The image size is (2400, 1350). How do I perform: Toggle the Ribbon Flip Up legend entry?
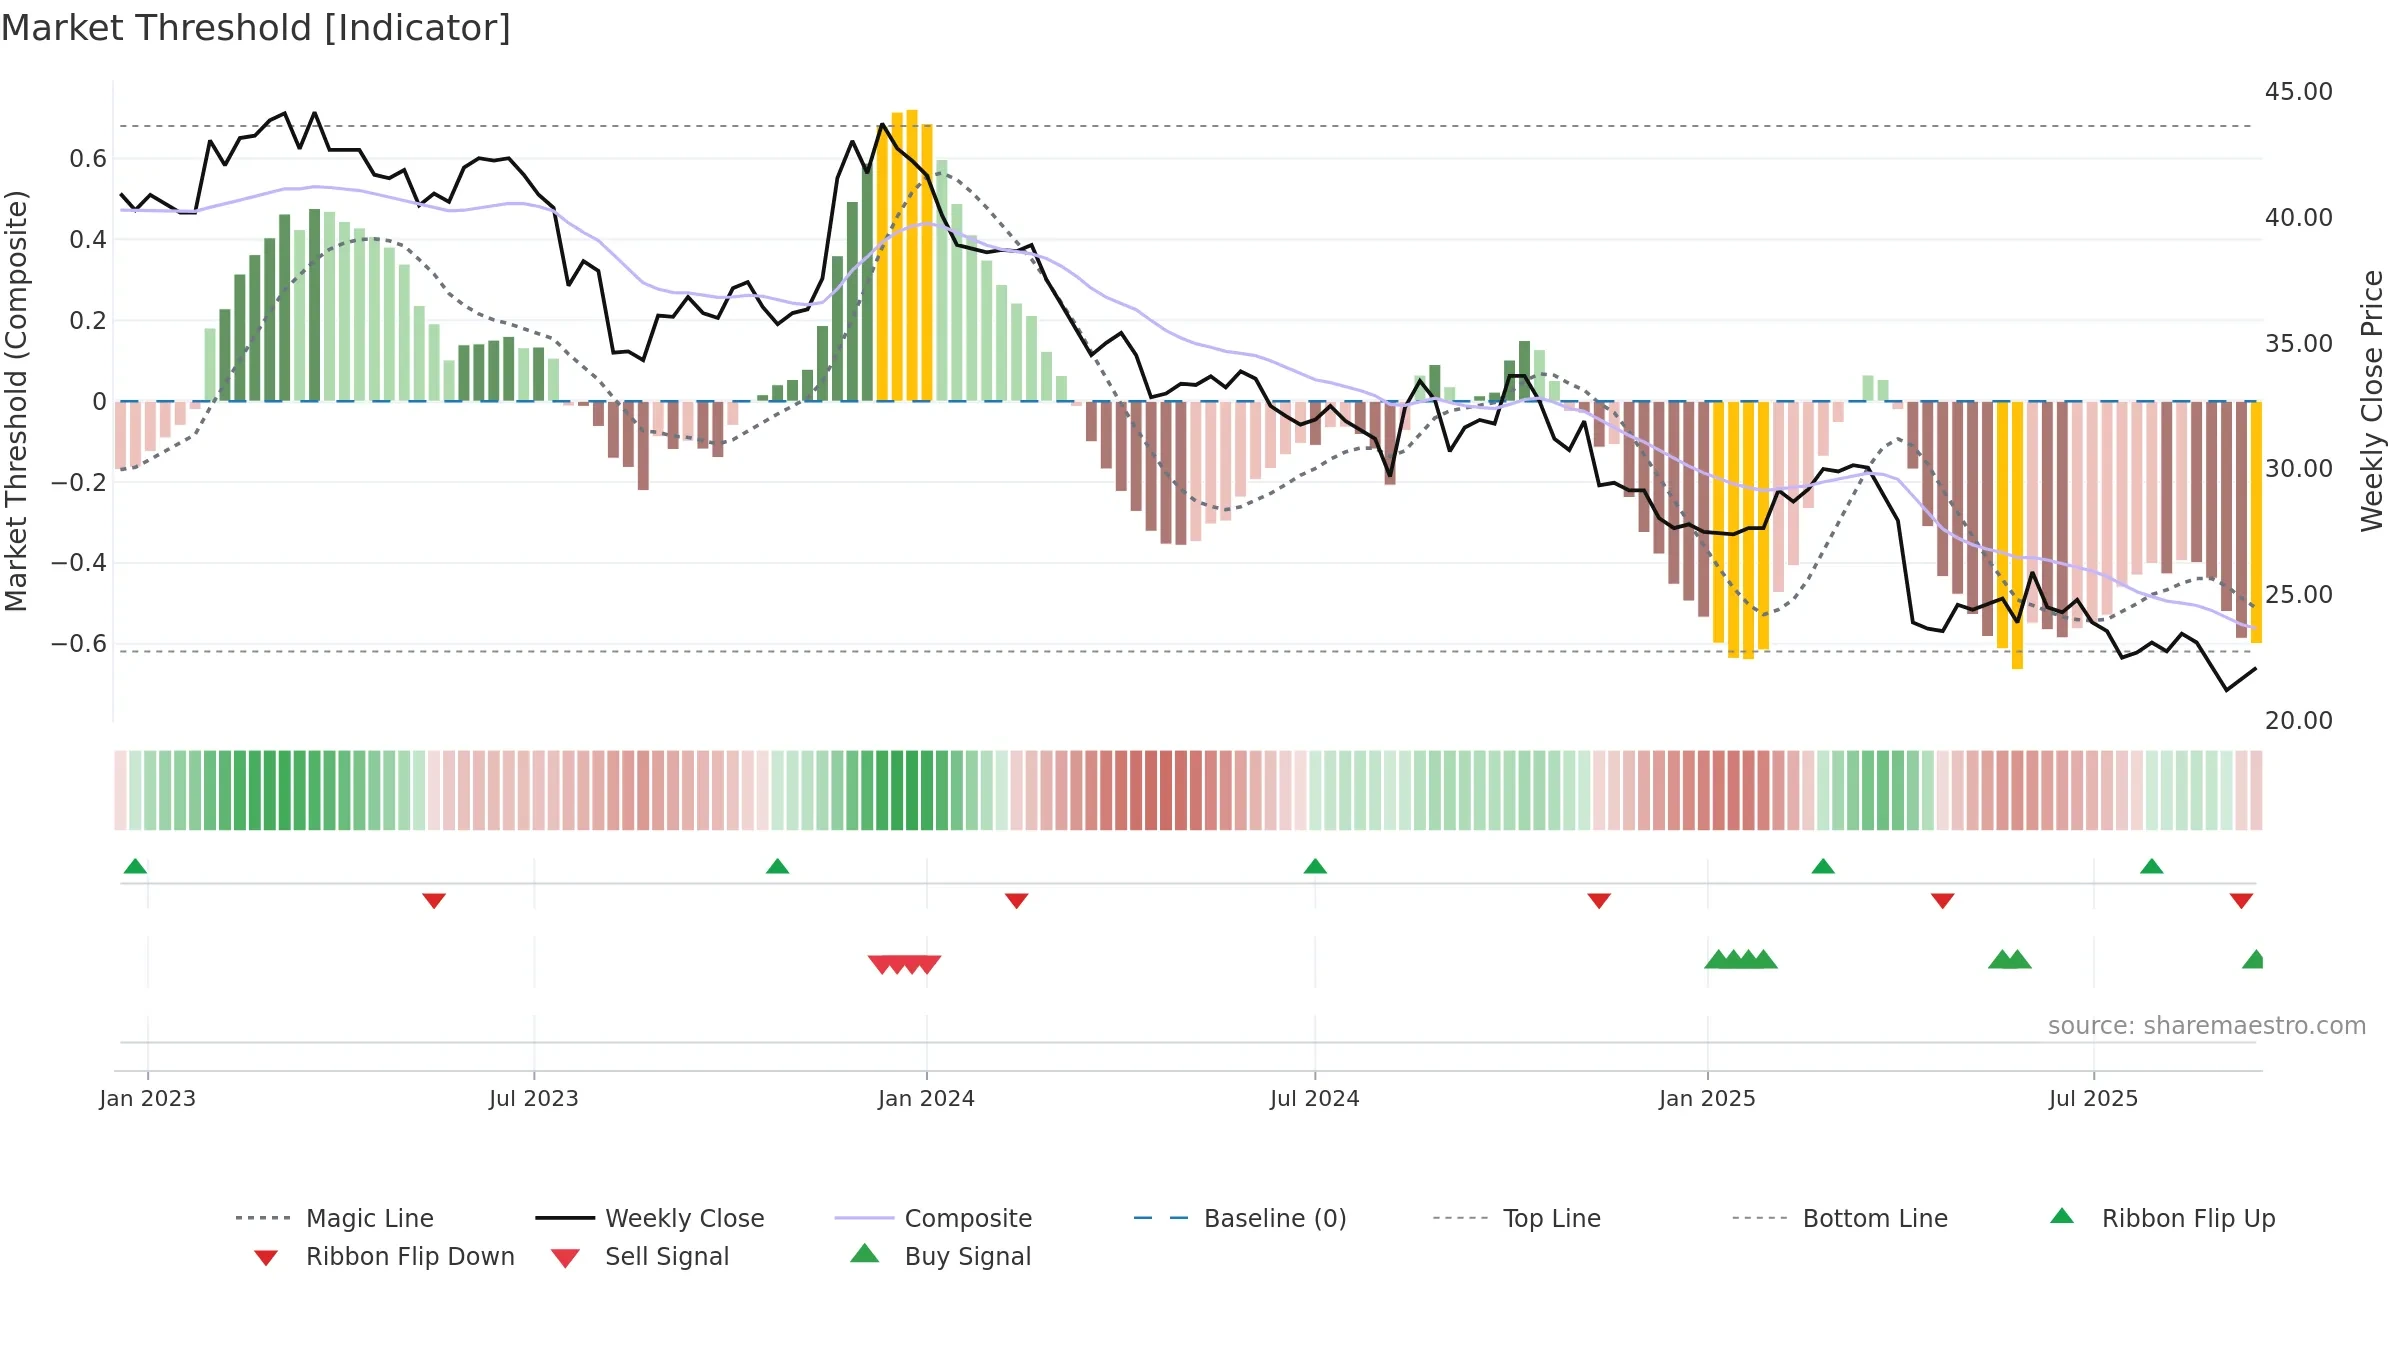(2162, 1218)
